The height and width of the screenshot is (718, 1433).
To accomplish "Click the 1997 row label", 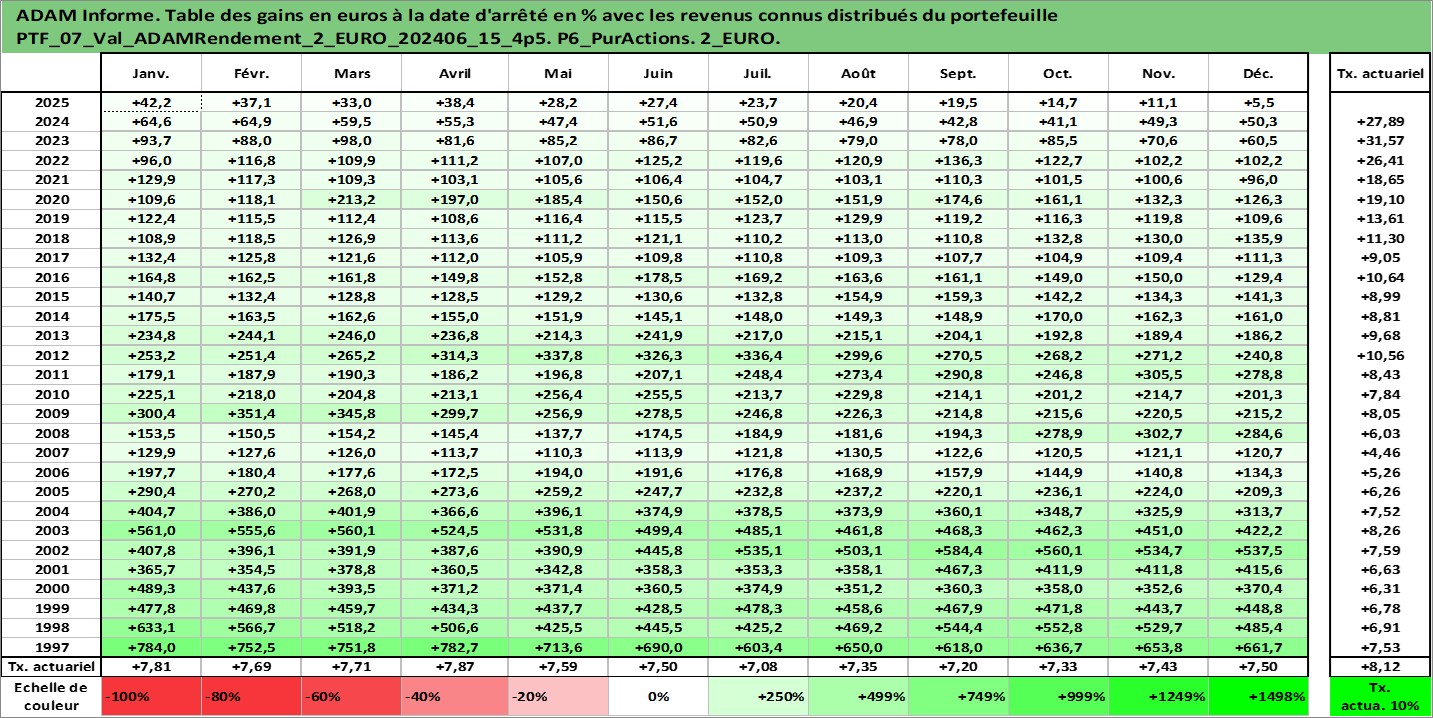I will 51,646.
